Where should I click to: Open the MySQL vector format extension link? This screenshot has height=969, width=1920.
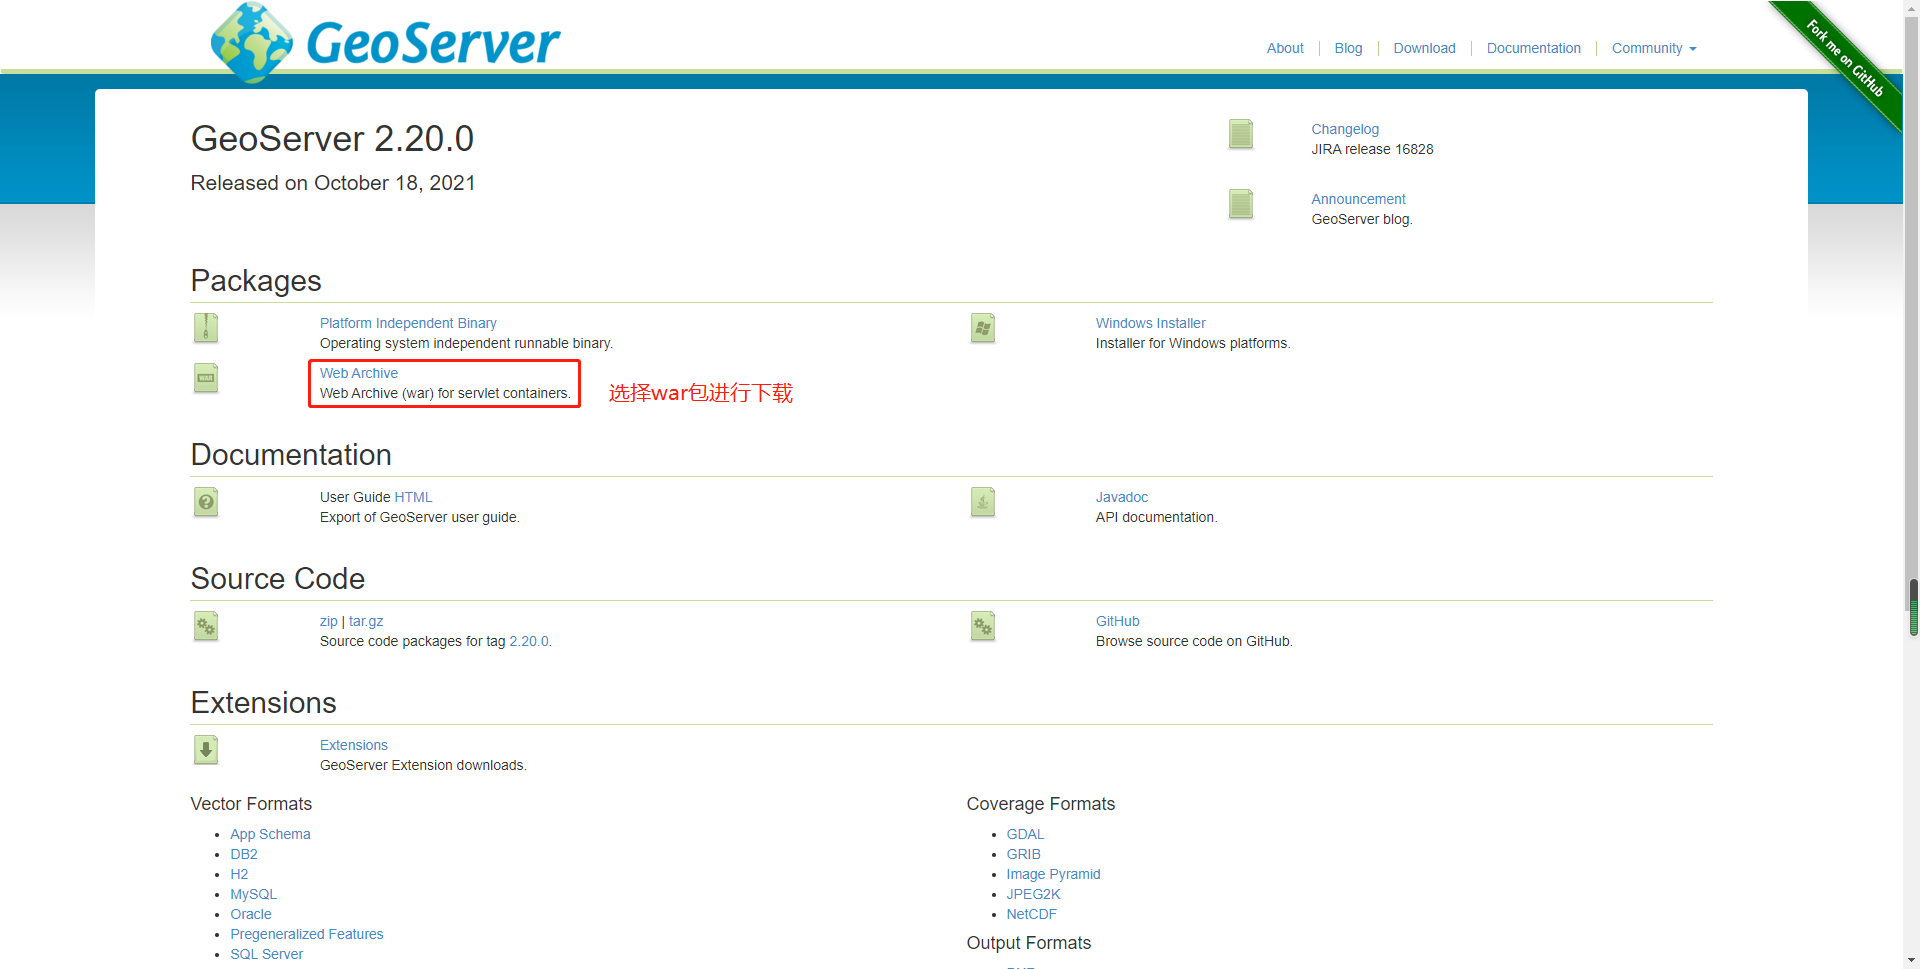253,893
